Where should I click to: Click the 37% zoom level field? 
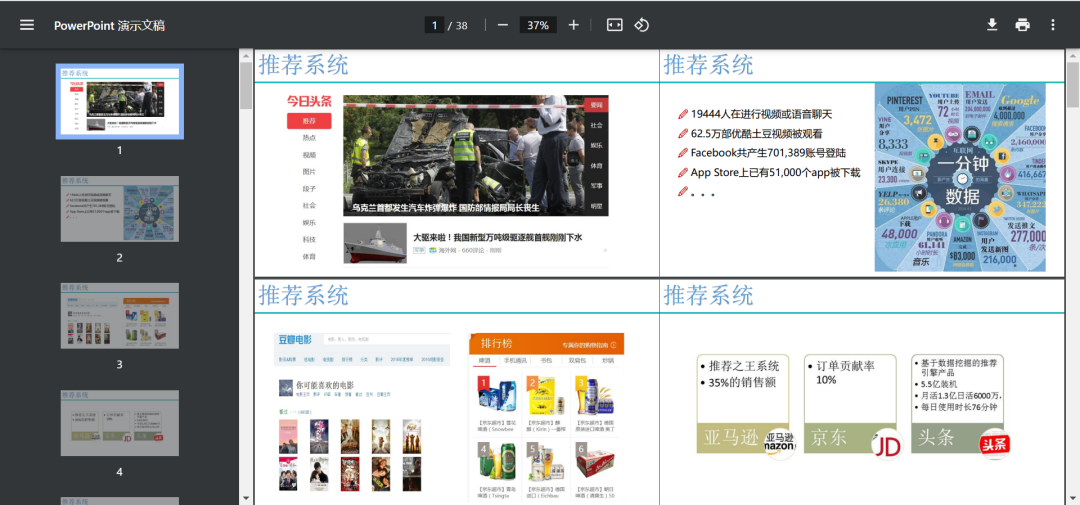[x=538, y=25]
